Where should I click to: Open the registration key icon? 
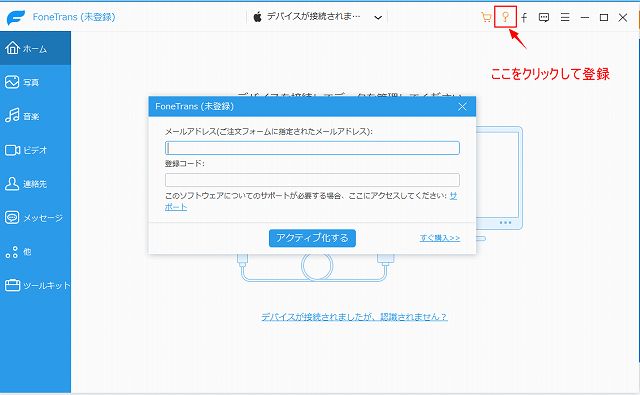(x=505, y=17)
